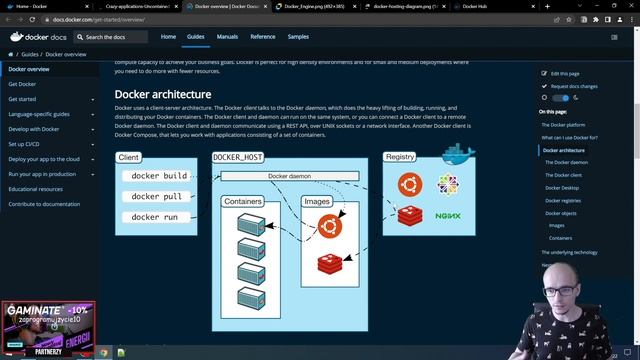Jump to The underlying technology section
The height and width of the screenshot is (360, 640).
[x=569, y=253]
